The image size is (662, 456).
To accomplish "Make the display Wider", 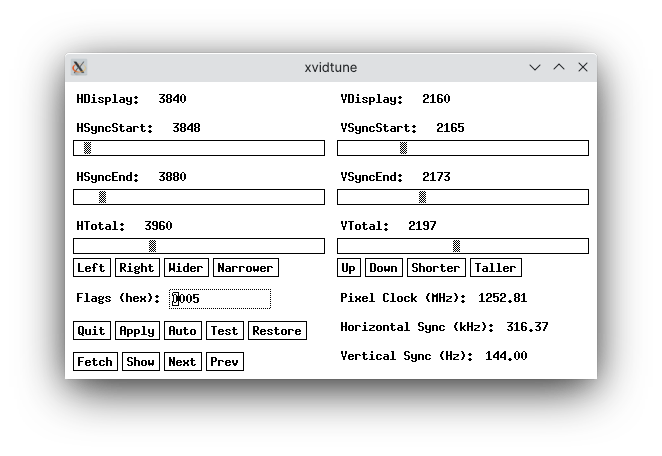I will [x=186, y=268].
